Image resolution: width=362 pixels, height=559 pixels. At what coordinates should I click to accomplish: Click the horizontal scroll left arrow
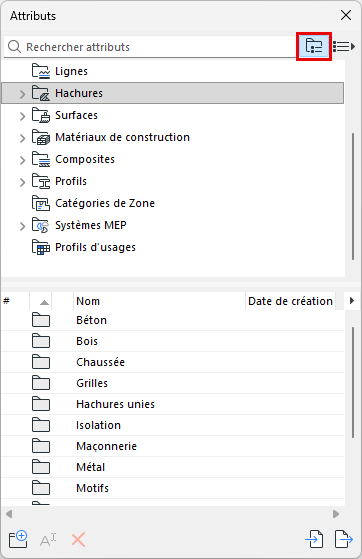(x=9, y=514)
